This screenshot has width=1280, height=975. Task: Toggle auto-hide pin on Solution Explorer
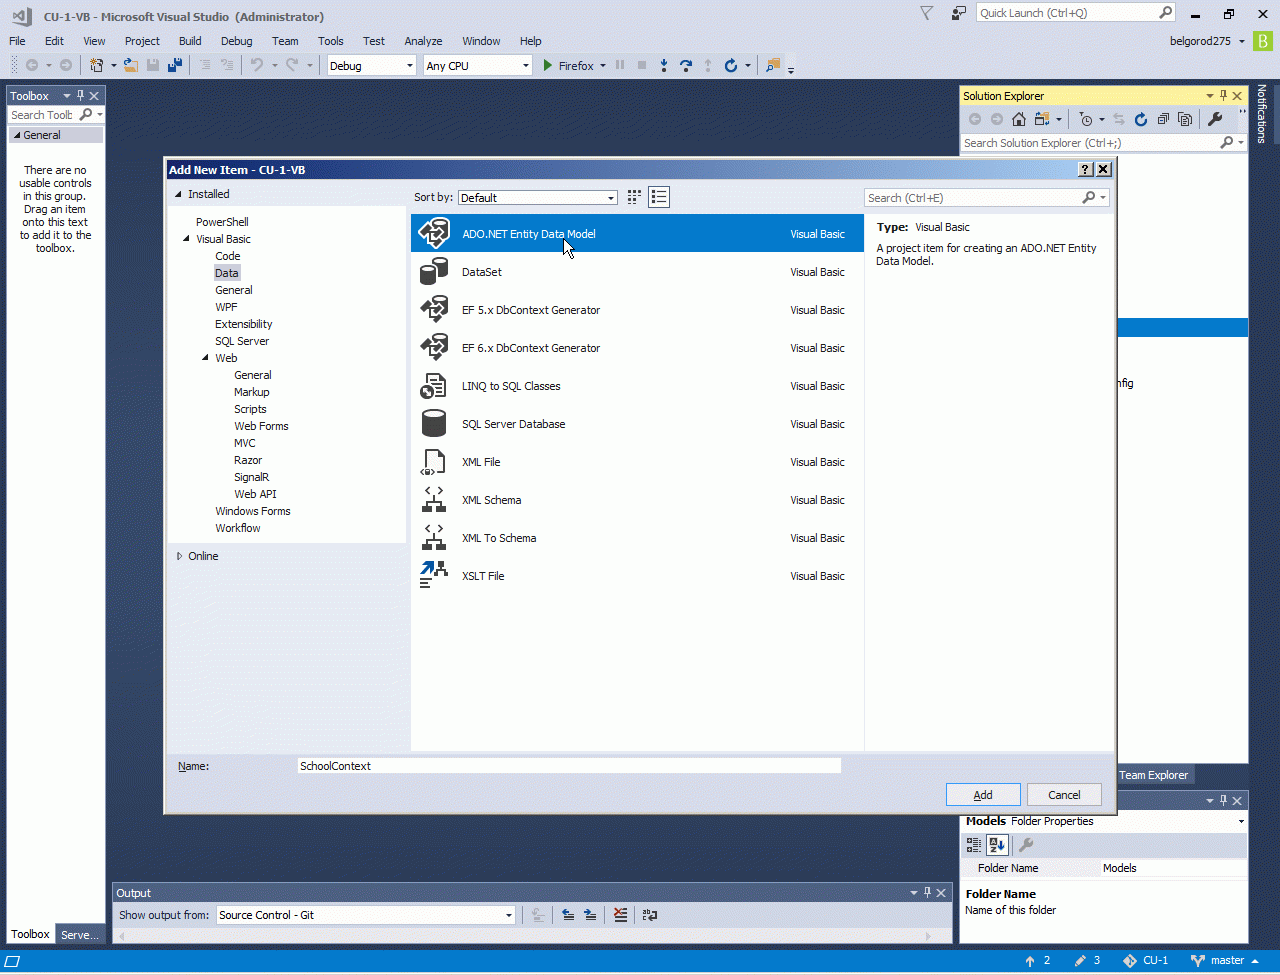[1223, 96]
